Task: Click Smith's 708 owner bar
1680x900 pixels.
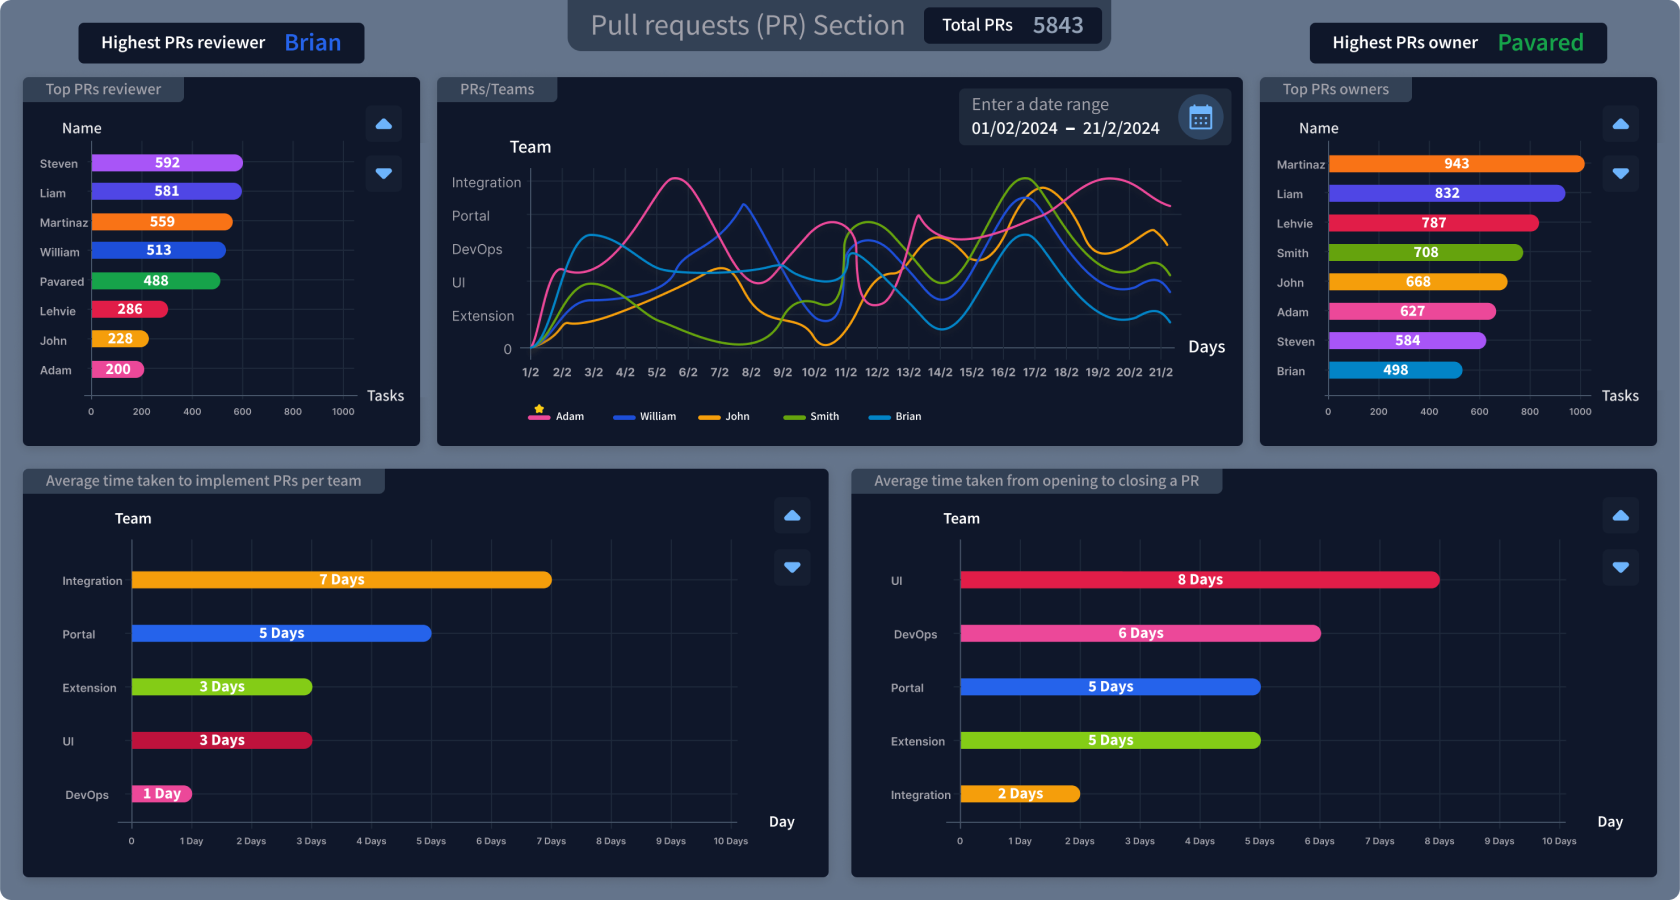Action: [1426, 253]
